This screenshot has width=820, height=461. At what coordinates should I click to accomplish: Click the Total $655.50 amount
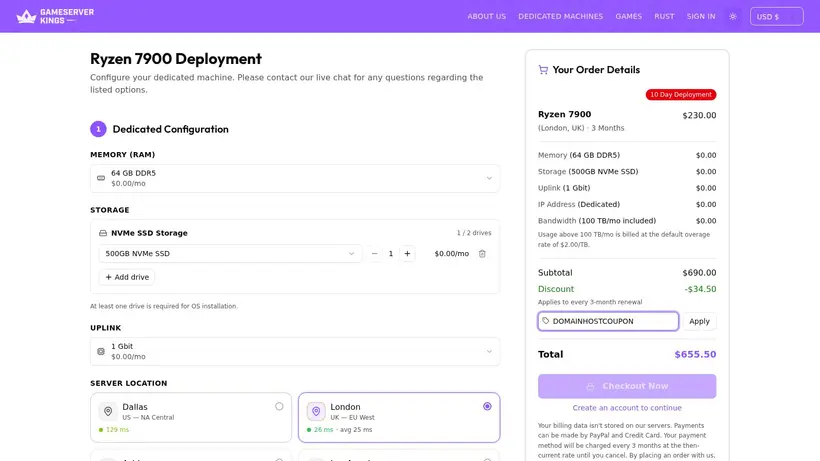click(695, 354)
